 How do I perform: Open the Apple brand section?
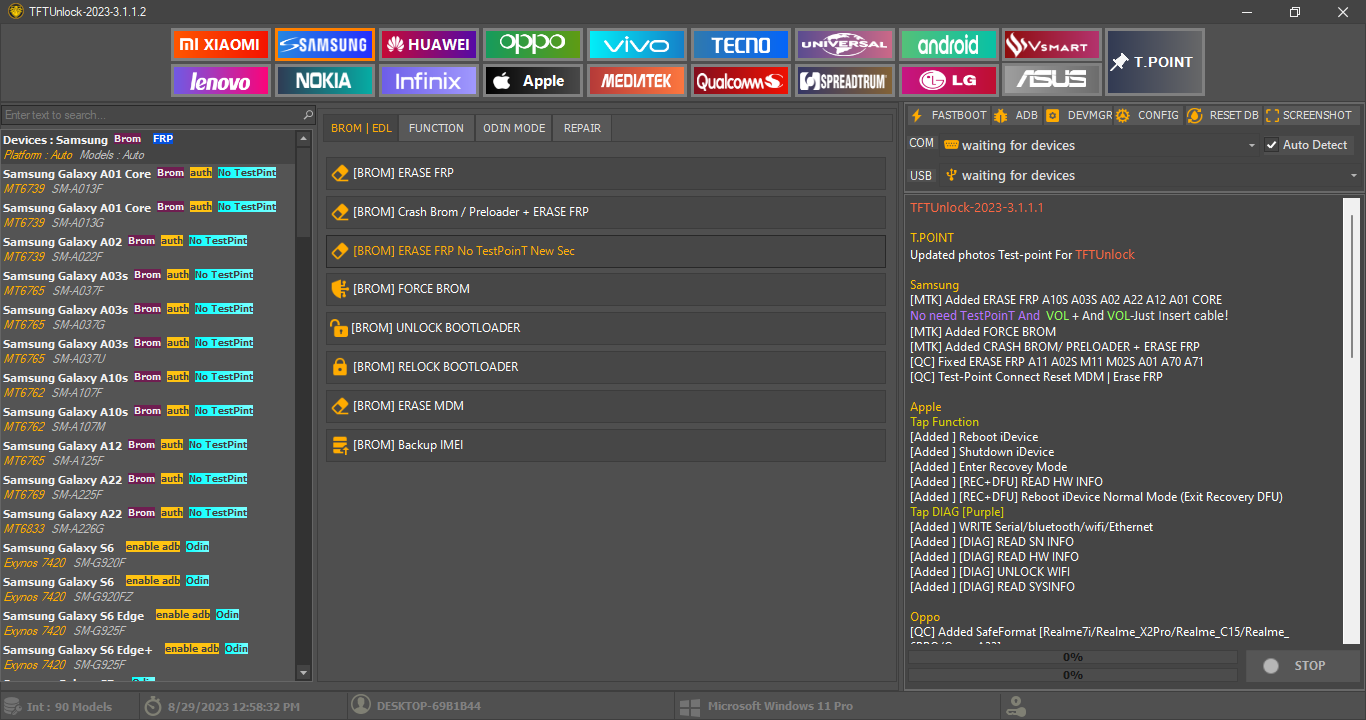point(532,81)
